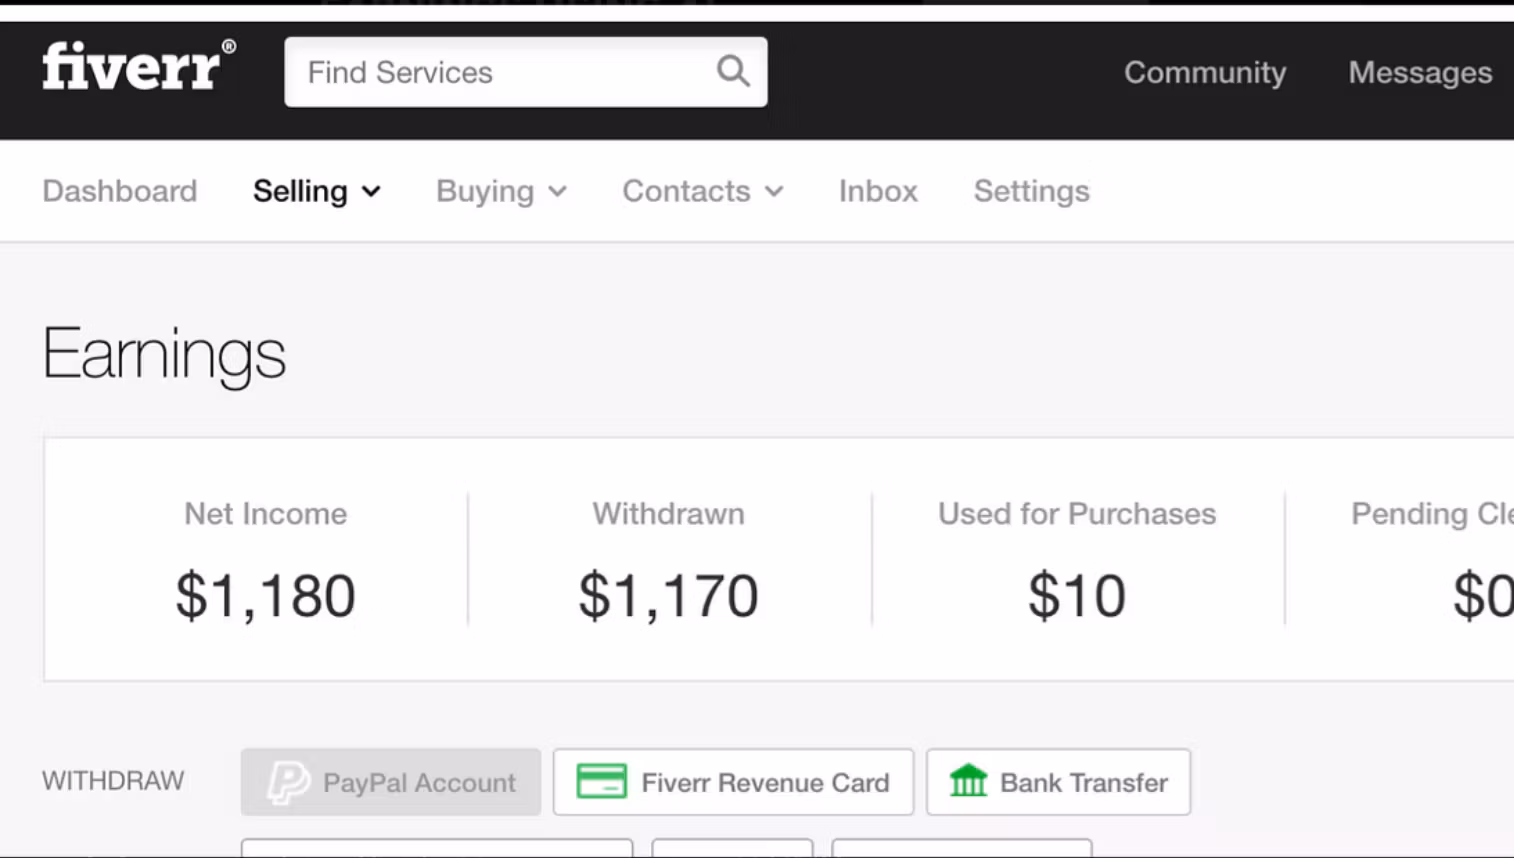Screen dimensions: 1514x858
Task: Click the Pending Clearance label
Action: coord(1431,513)
